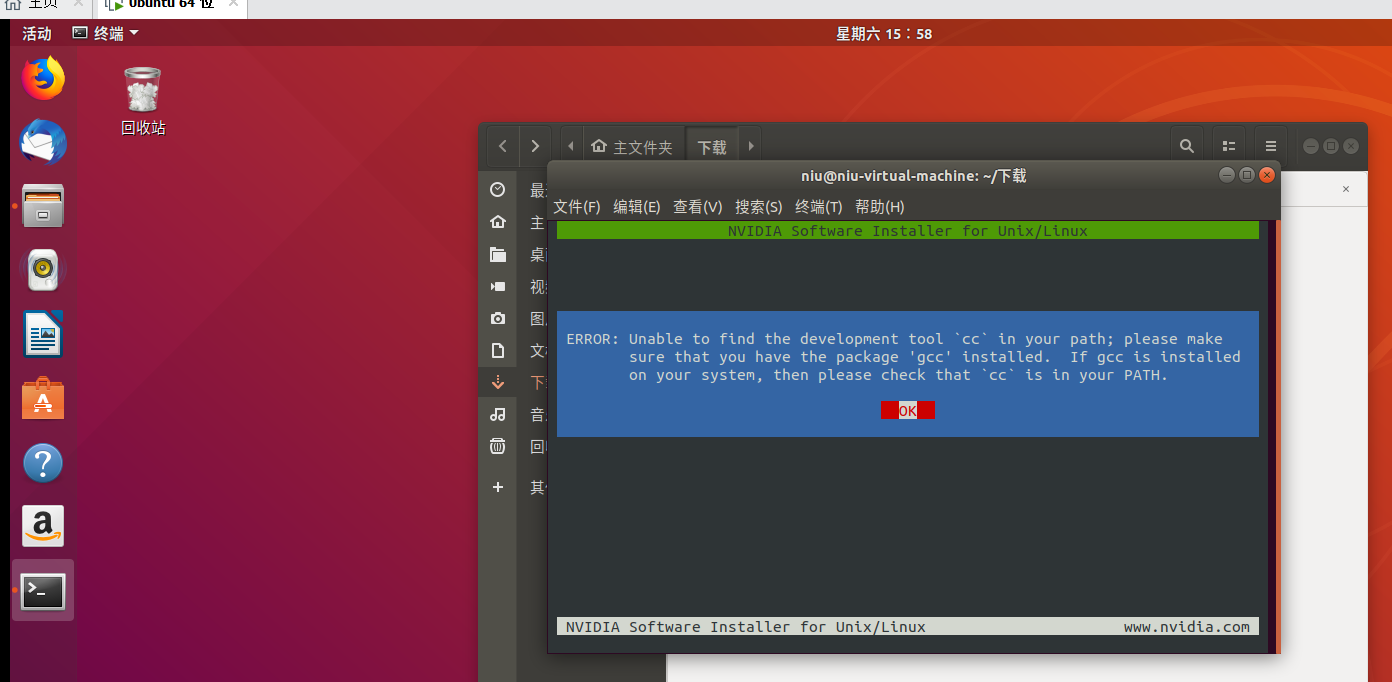
Task: Click the 主文件夹 breadcrumb in Files
Action: point(632,146)
